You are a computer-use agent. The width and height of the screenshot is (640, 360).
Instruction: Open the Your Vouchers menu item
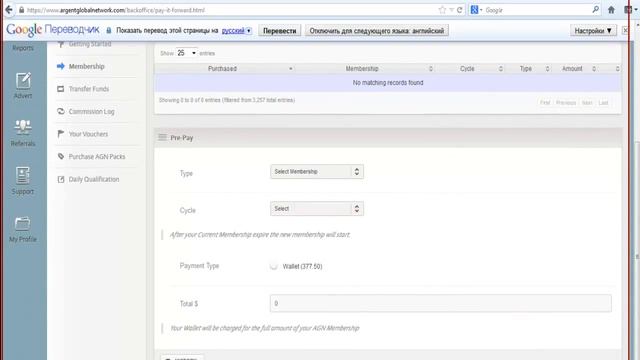point(88,134)
